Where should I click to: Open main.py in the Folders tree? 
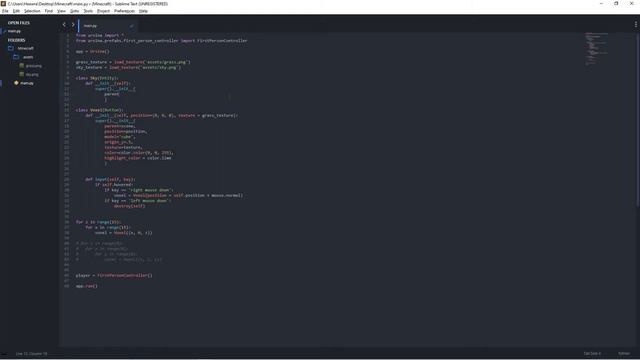pyautogui.click(x=27, y=83)
